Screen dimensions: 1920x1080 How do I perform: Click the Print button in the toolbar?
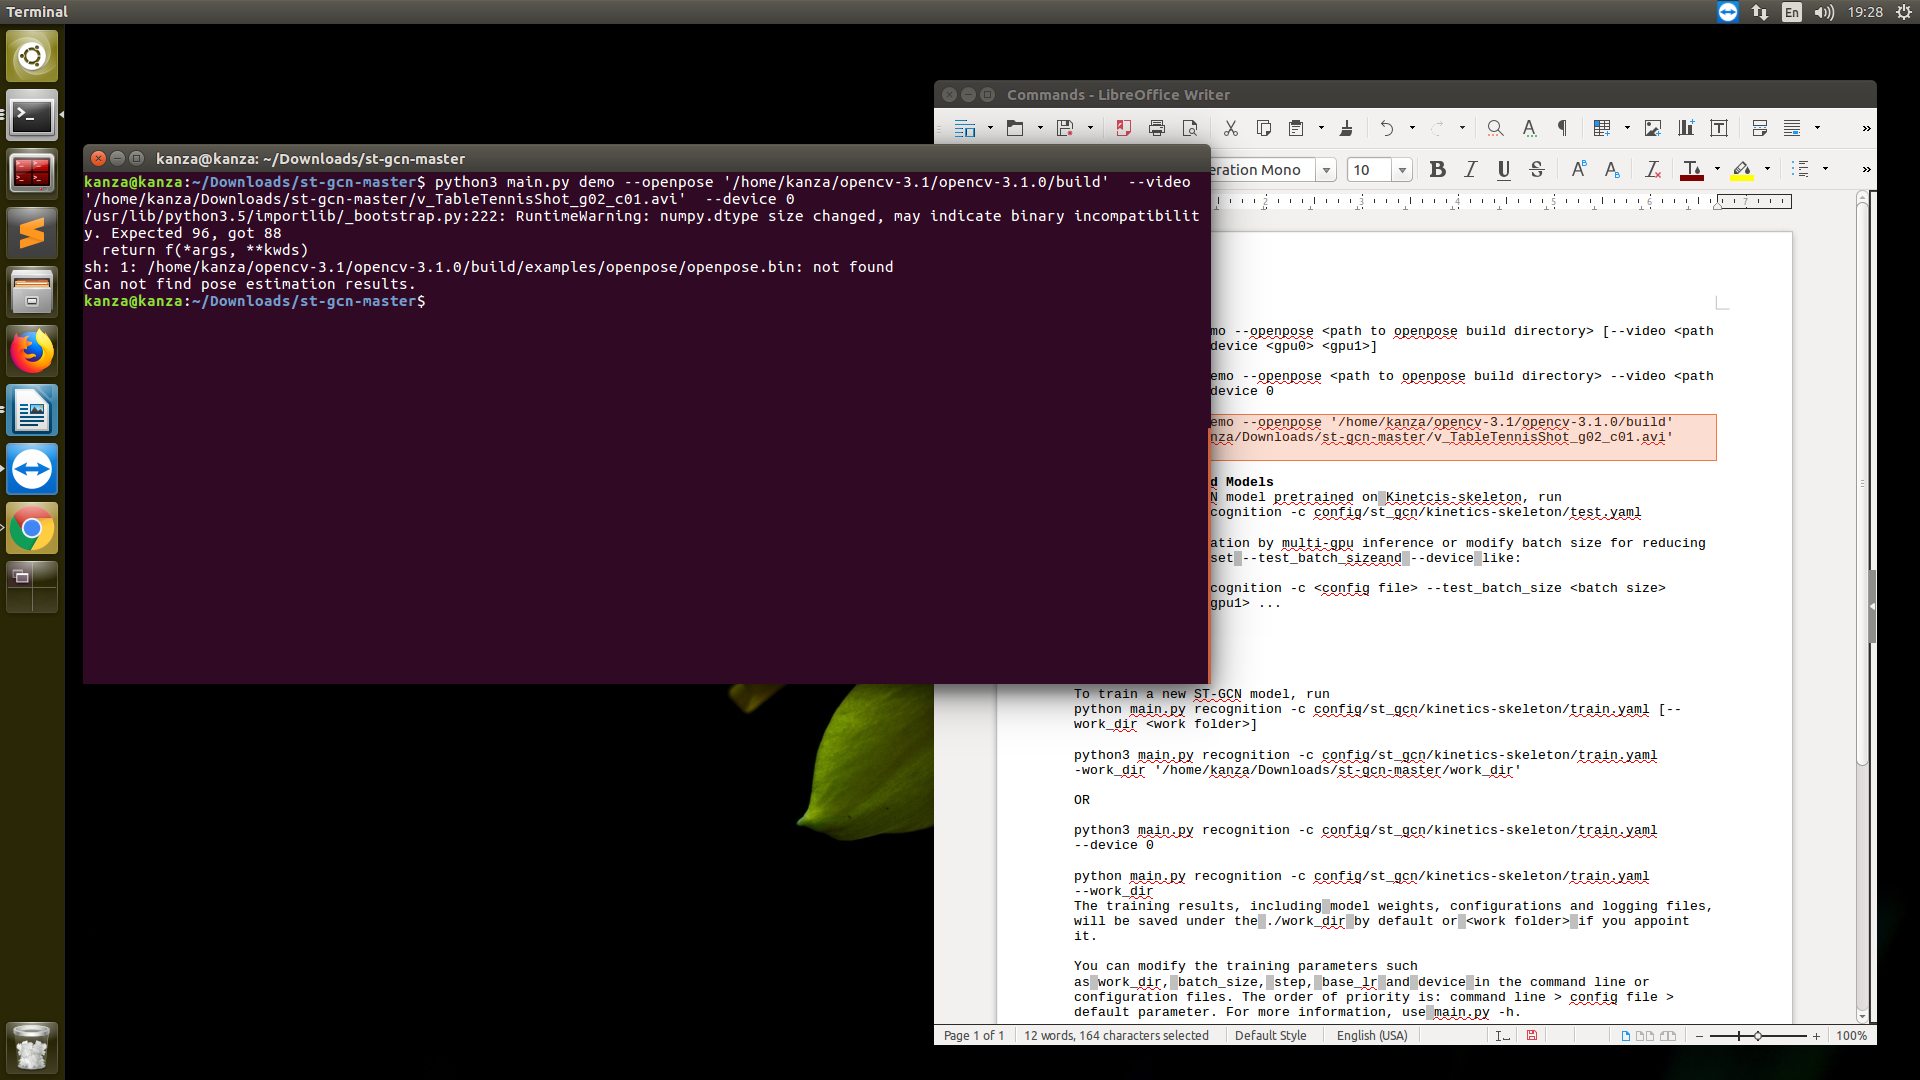tap(1157, 128)
